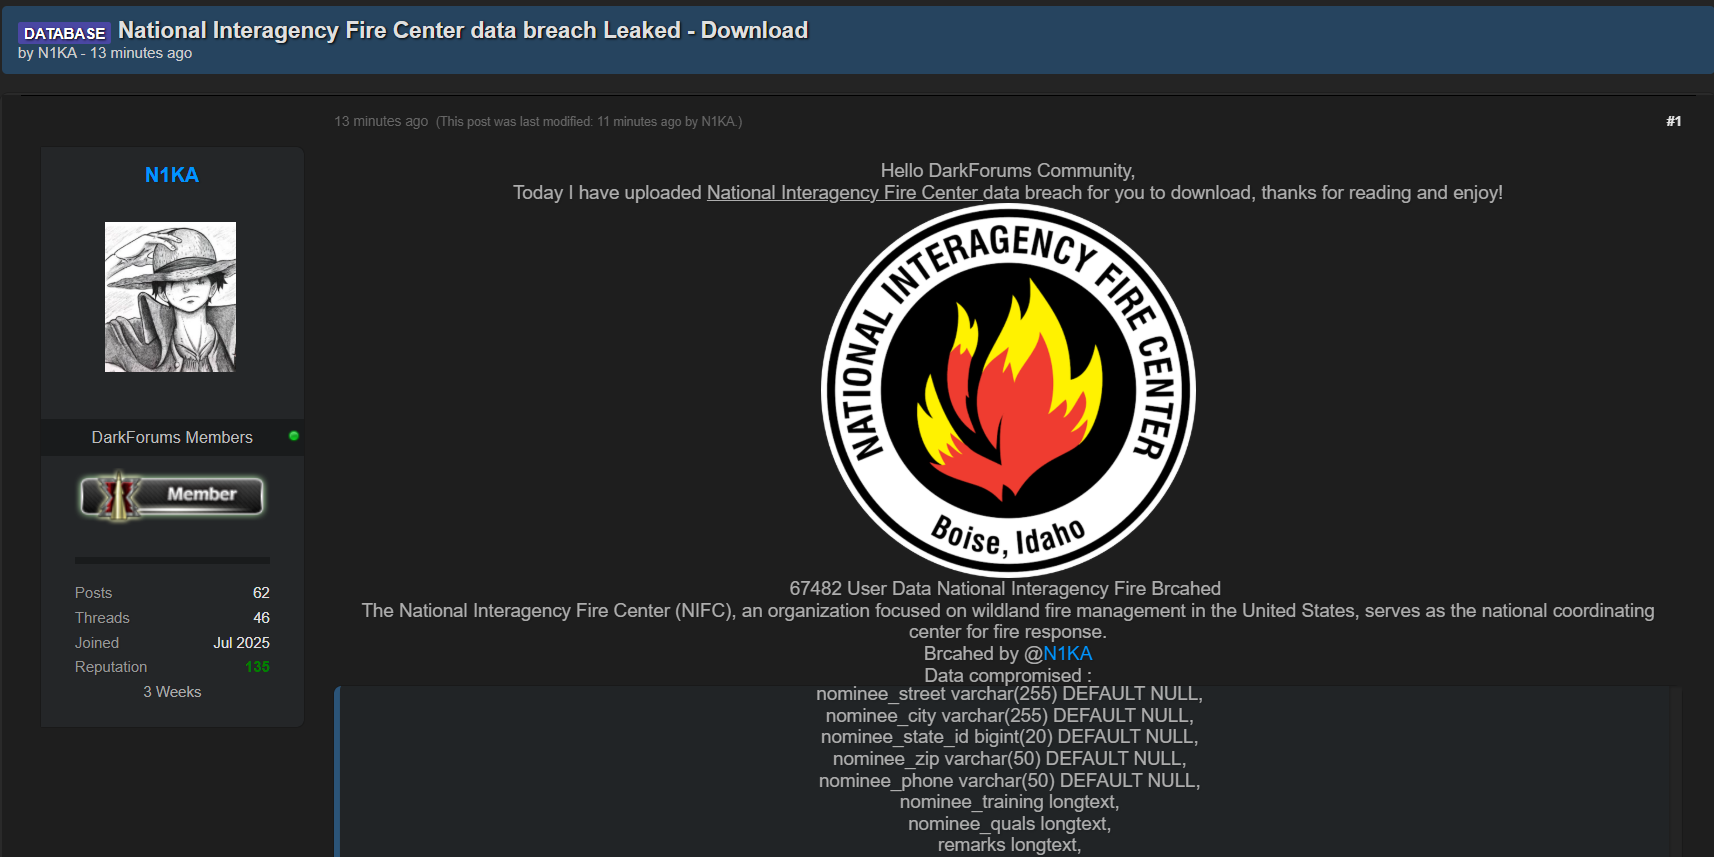Open N1KA profile name above the avatar
This screenshot has width=1714, height=857.
tap(172, 175)
